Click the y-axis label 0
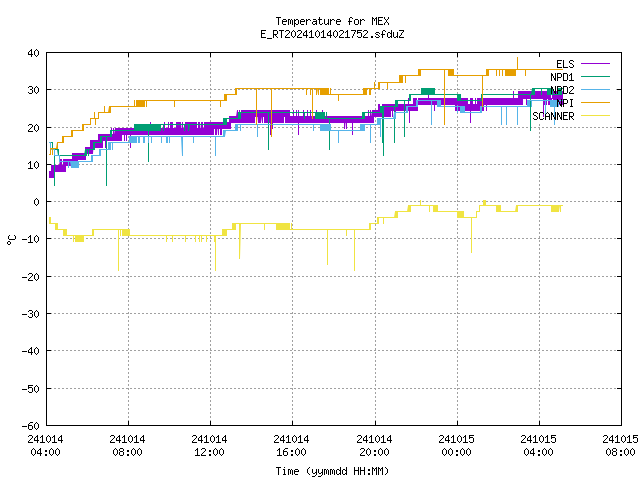Viewport: 640px width, 480px height. coord(37,202)
